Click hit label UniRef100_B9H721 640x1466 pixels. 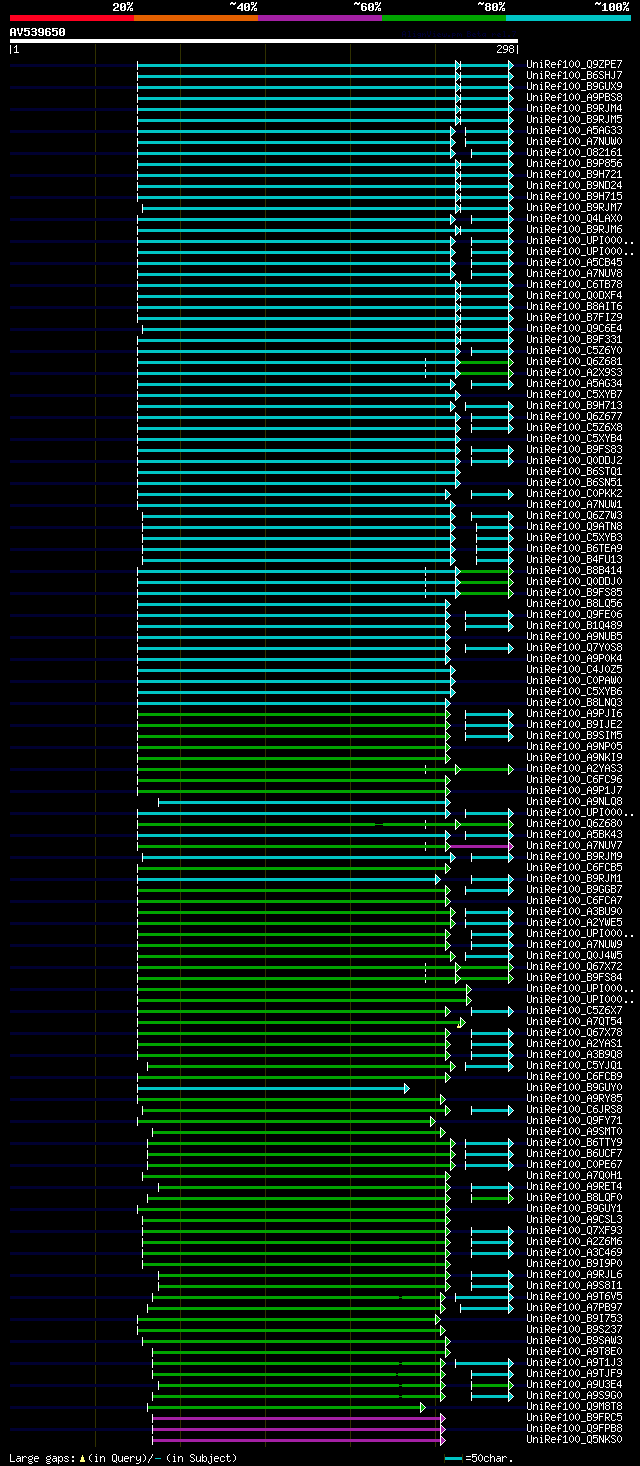click(x=574, y=174)
